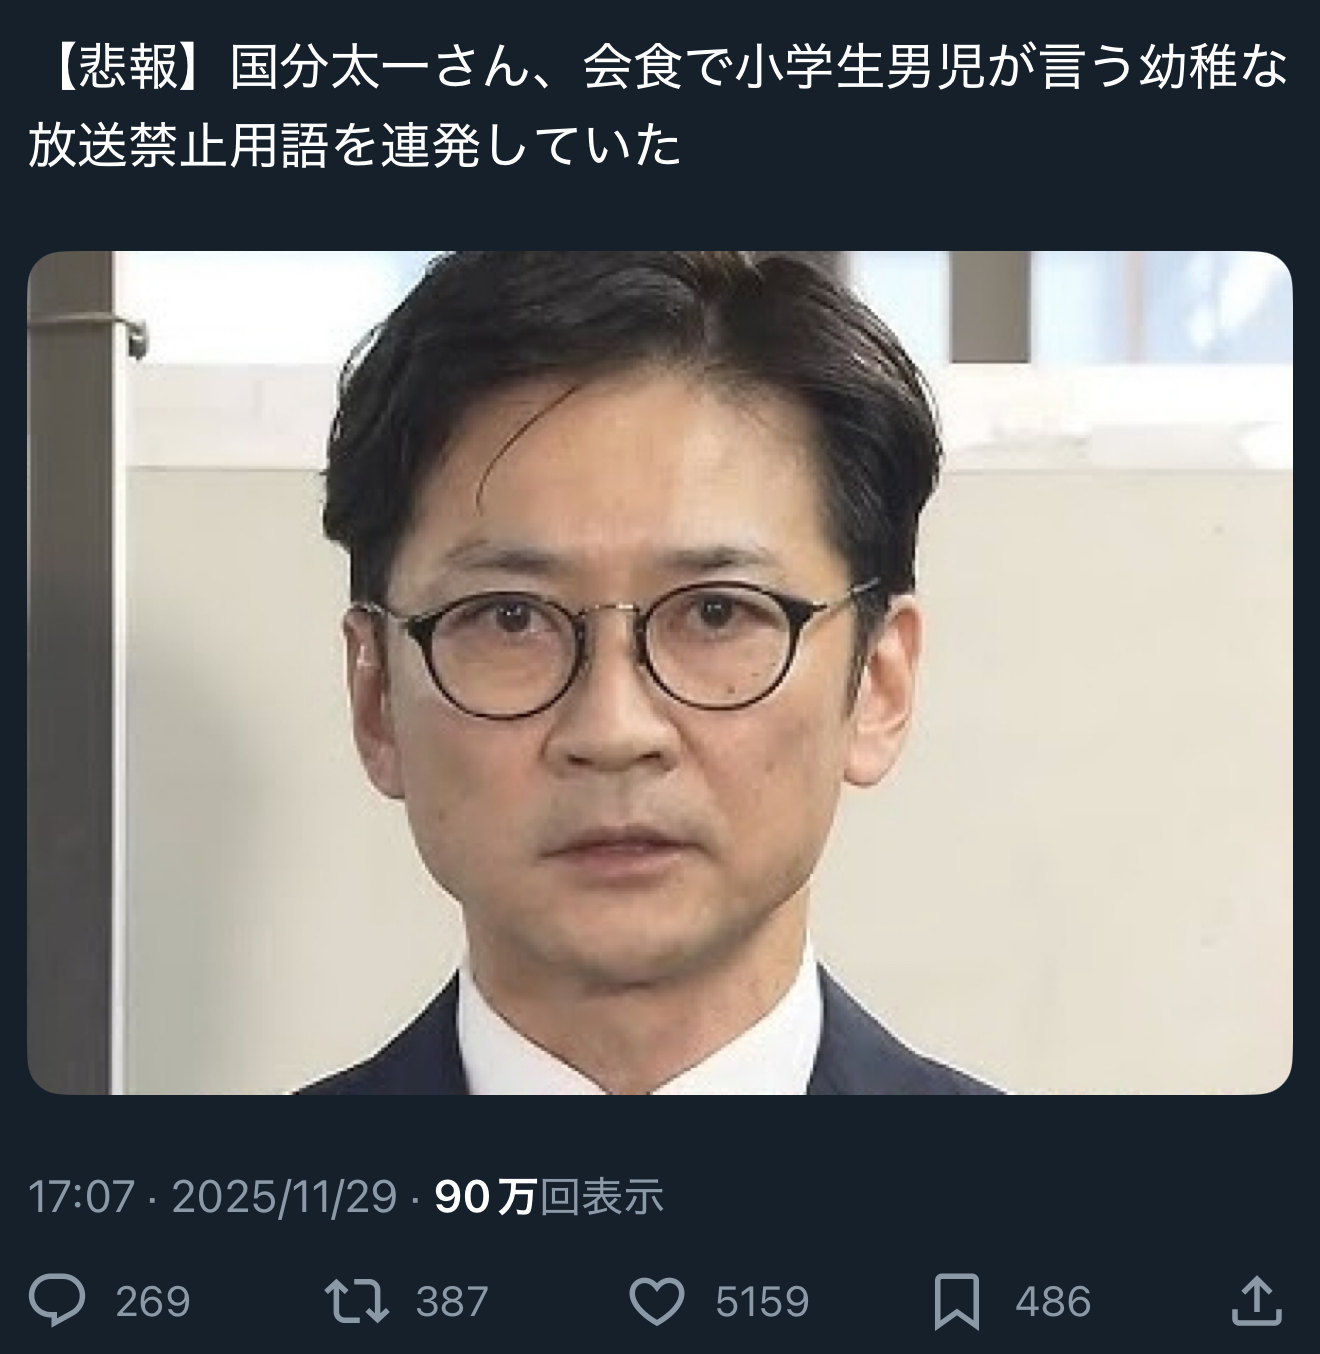The width and height of the screenshot is (1320, 1354).
Task: Click the 387 reposts count
Action: pos(452,1302)
